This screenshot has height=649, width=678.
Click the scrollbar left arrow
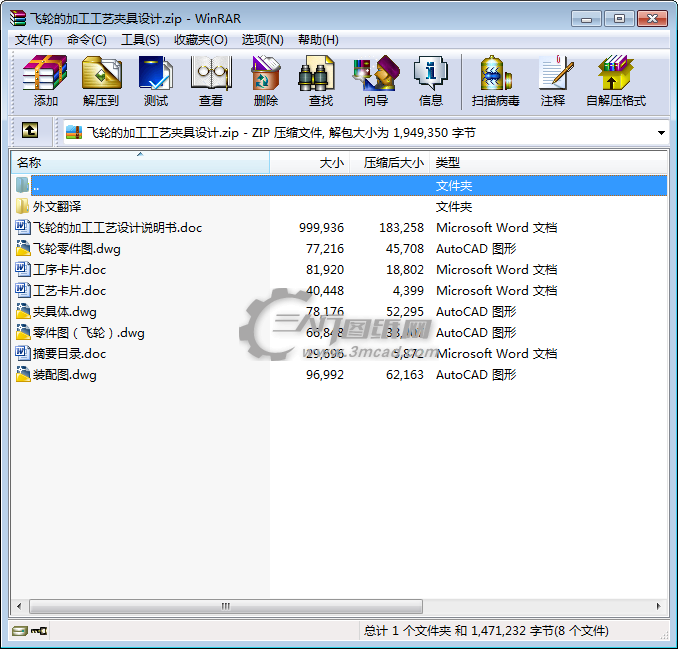point(19,606)
